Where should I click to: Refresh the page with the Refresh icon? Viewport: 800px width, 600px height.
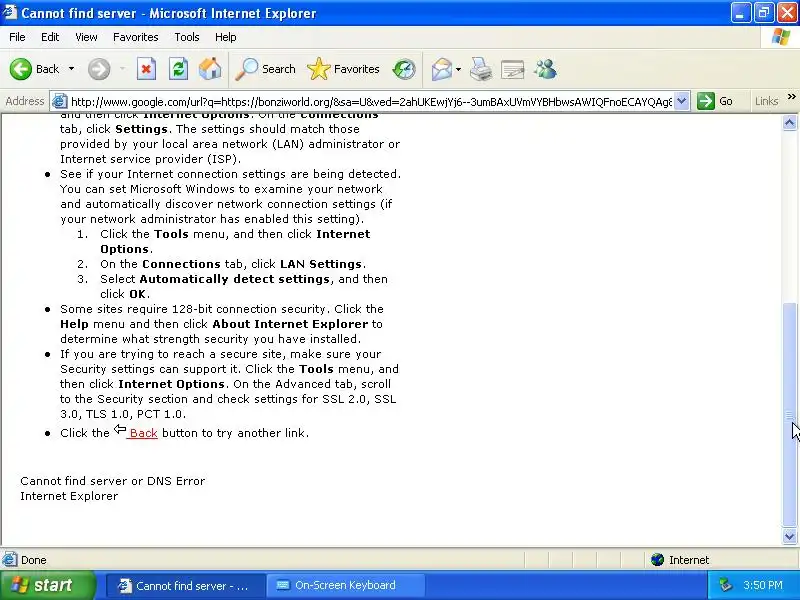click(x=179, y=69)
